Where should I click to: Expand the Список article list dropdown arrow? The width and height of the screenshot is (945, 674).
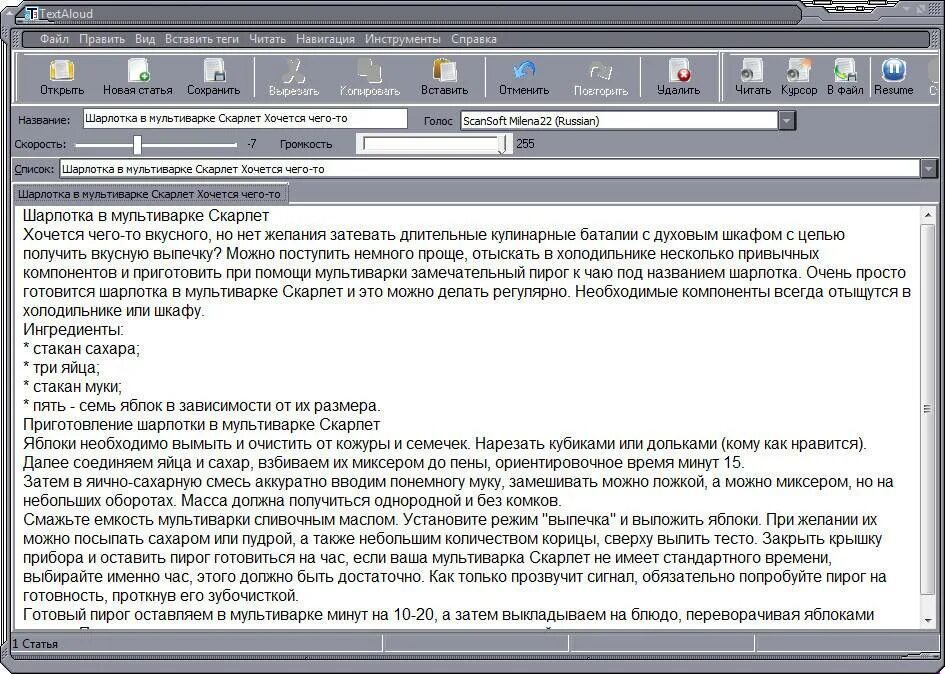tap(929, 169)
